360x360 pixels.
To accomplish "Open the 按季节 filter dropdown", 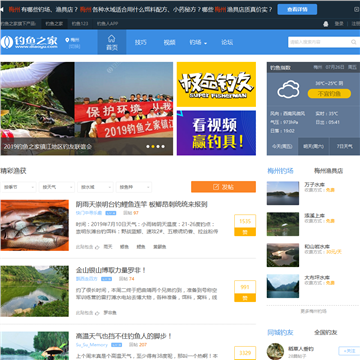I will pos(18,187).
